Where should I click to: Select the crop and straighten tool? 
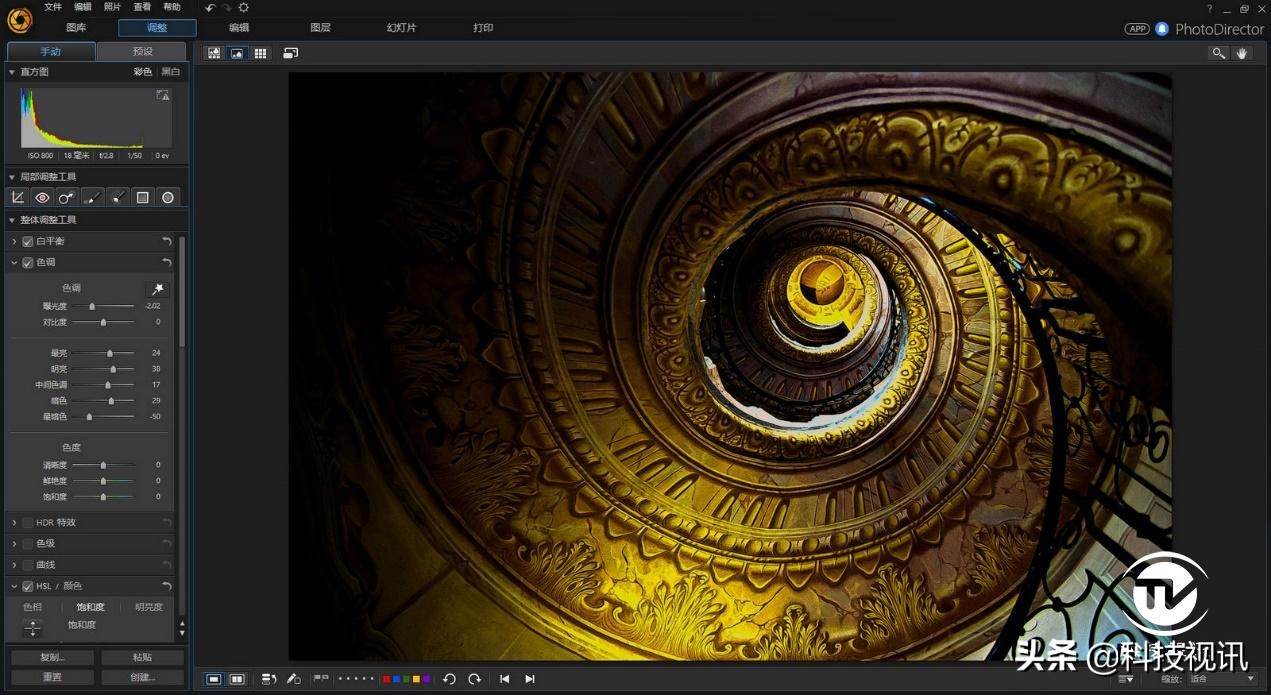[17, 198]
